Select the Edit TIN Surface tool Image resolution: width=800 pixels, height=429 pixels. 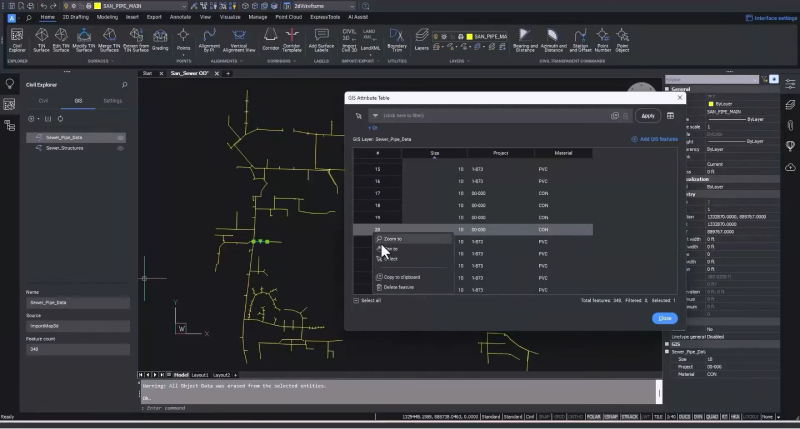click(x=61, y=40)
